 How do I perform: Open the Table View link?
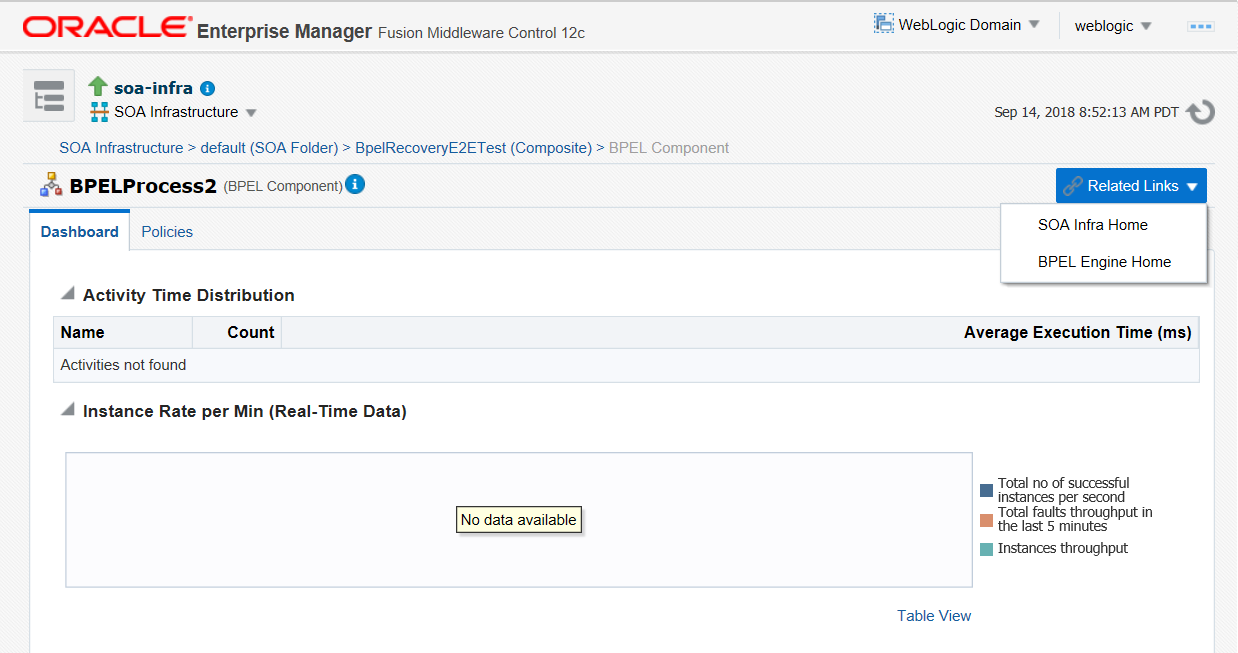click(934, 616)
